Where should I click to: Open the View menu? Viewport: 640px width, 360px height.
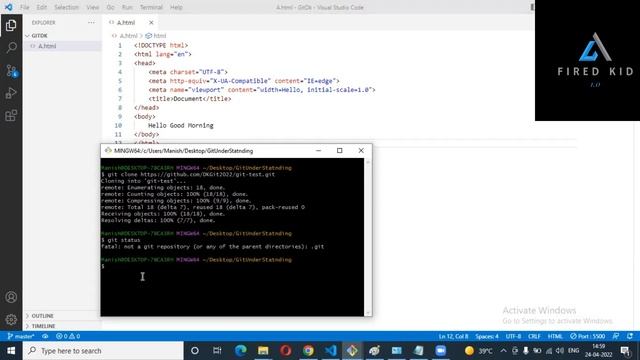93,7
